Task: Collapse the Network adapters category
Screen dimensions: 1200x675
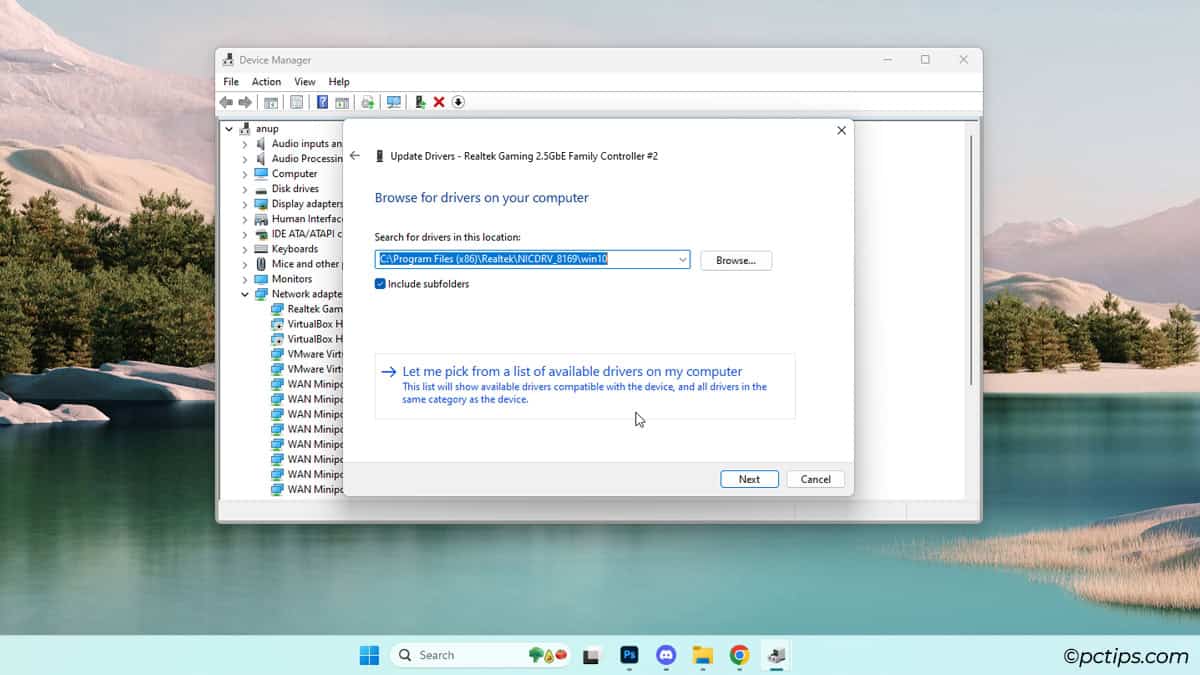Action: 245,294
